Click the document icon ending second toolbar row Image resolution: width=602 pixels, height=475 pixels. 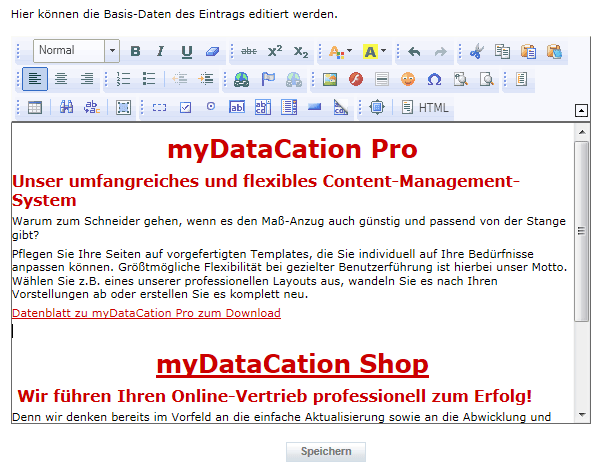(x=521, y=79)
